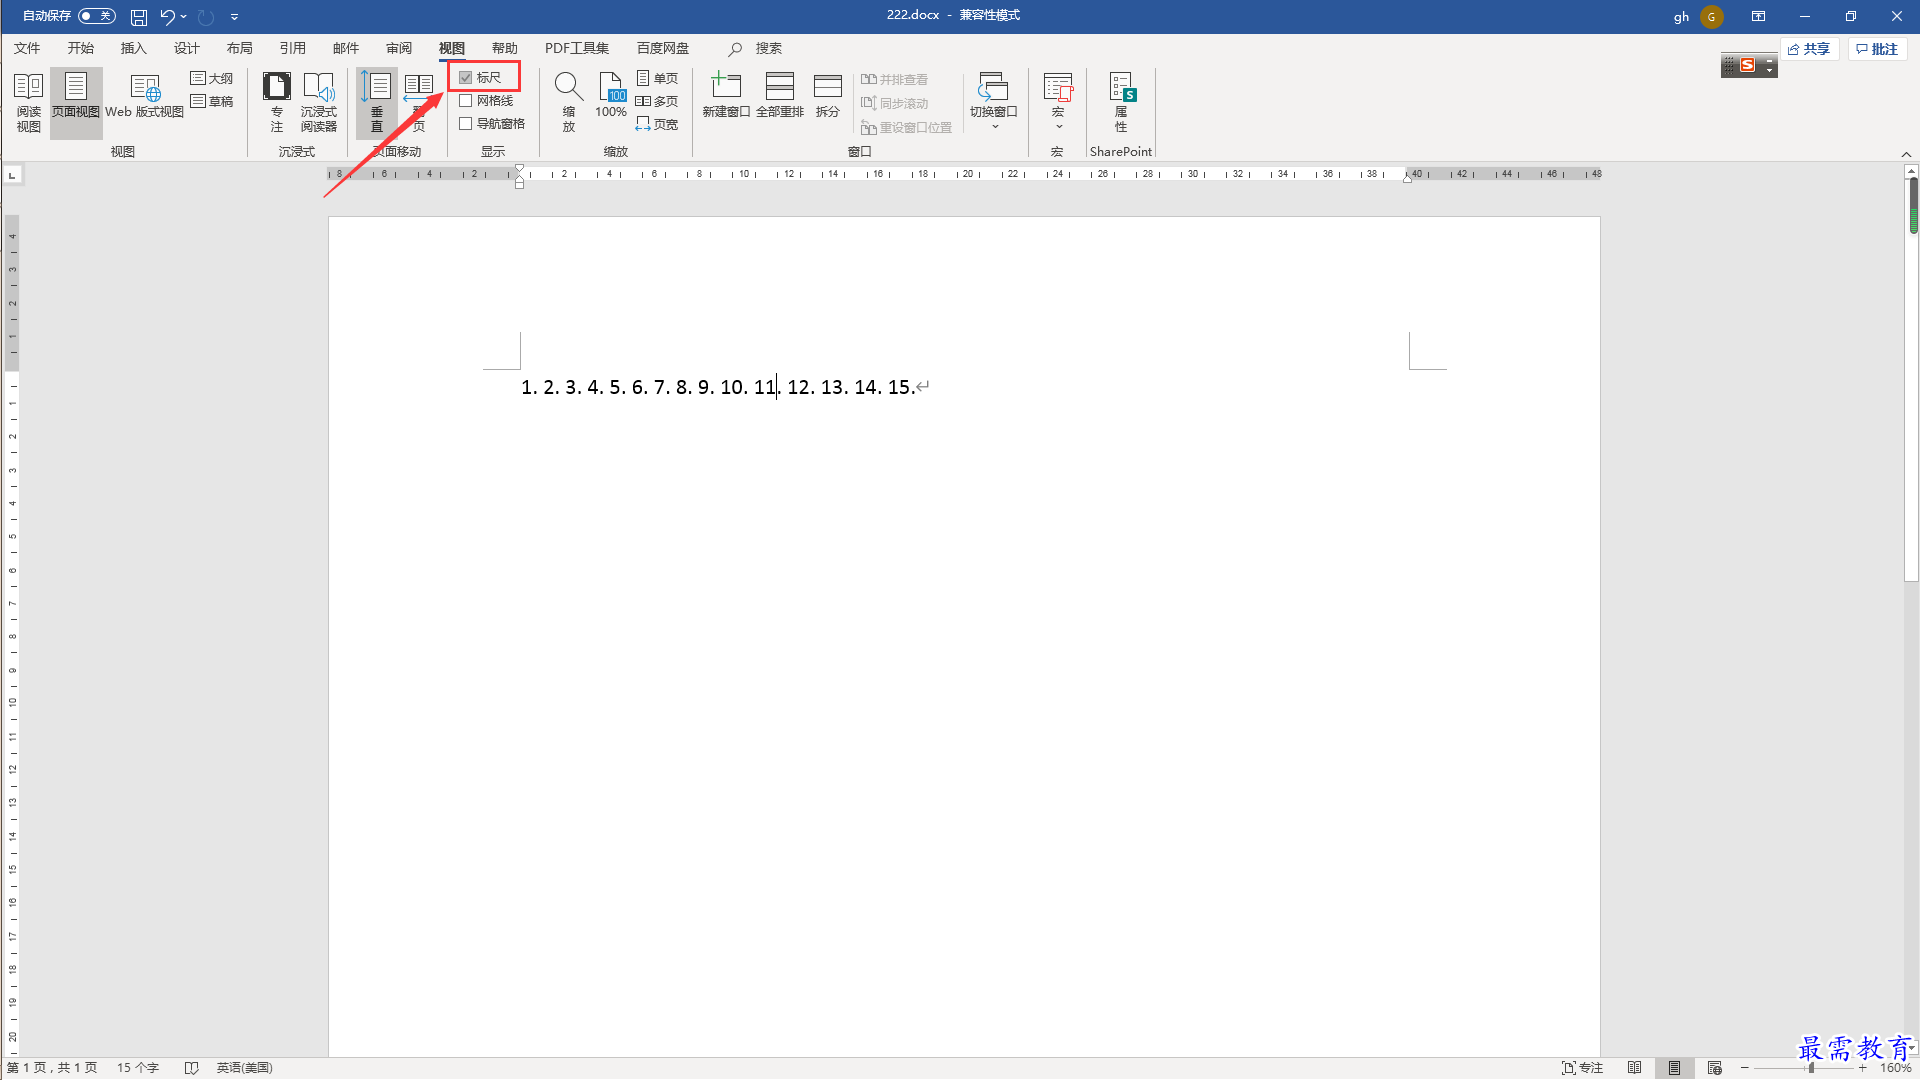This screenshot has height=1080, width=1920.
Task: Click the vertical scrollbar thumb
Action: (x=1913, y=206)
